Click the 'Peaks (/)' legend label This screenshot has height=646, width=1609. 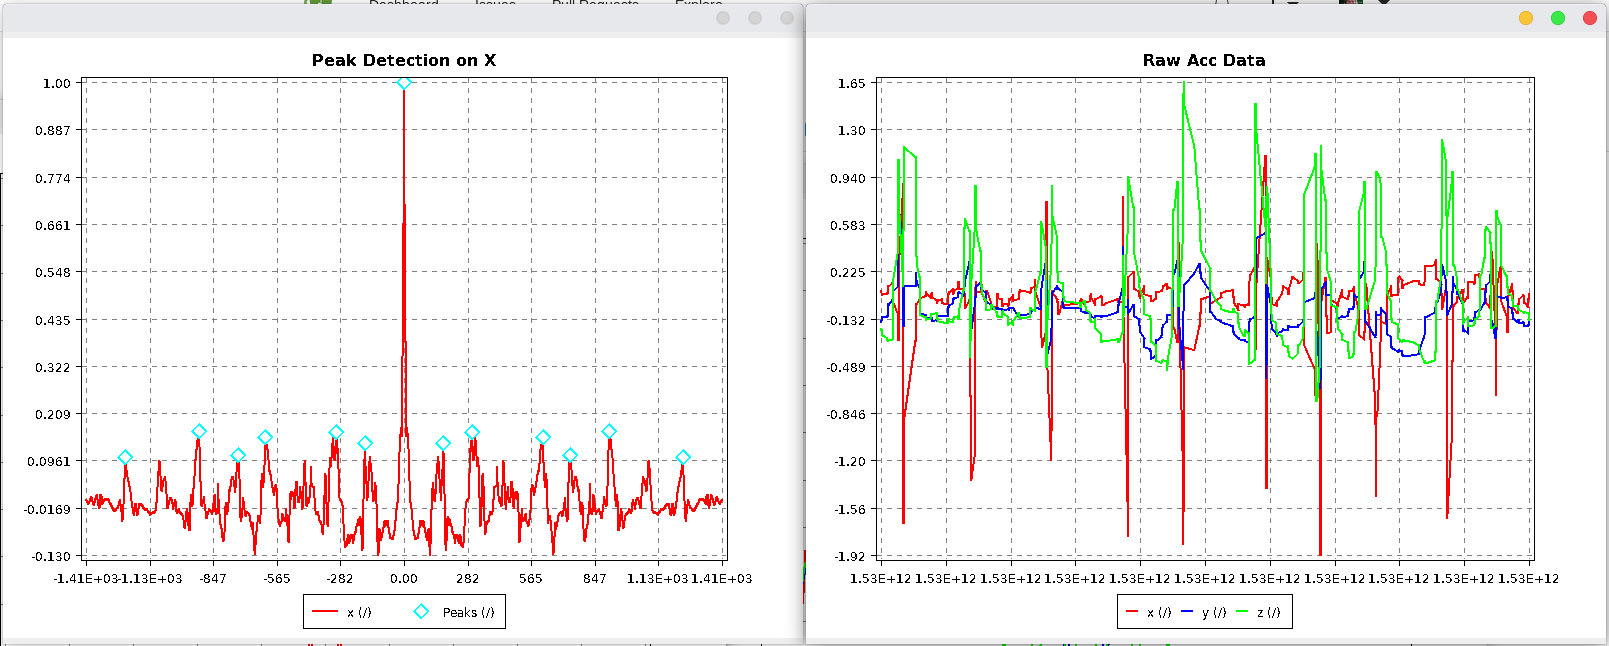pos(468,612)
